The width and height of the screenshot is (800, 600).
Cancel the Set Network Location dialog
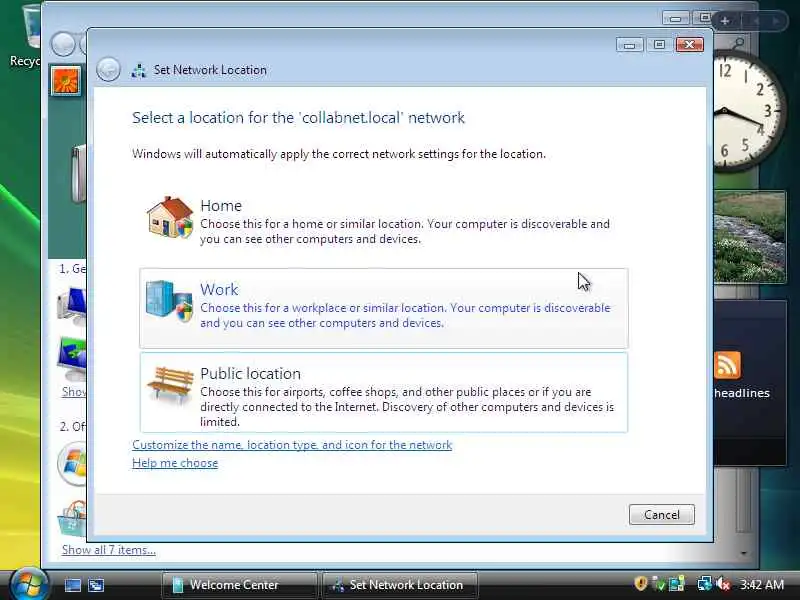(x=661, y=514)
